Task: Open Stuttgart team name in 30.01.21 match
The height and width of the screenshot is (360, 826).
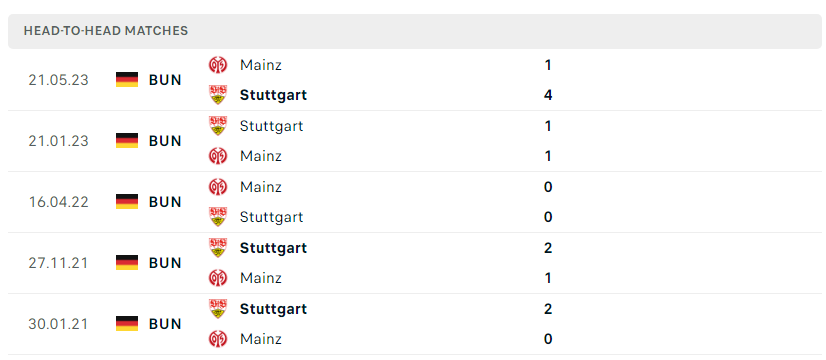Action: (273, 309)
